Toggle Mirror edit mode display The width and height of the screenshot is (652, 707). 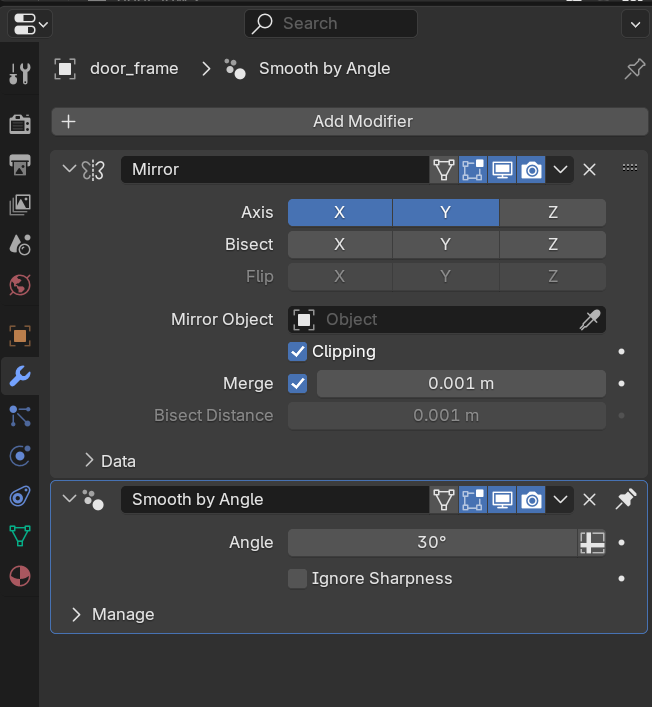click(473, 170)
